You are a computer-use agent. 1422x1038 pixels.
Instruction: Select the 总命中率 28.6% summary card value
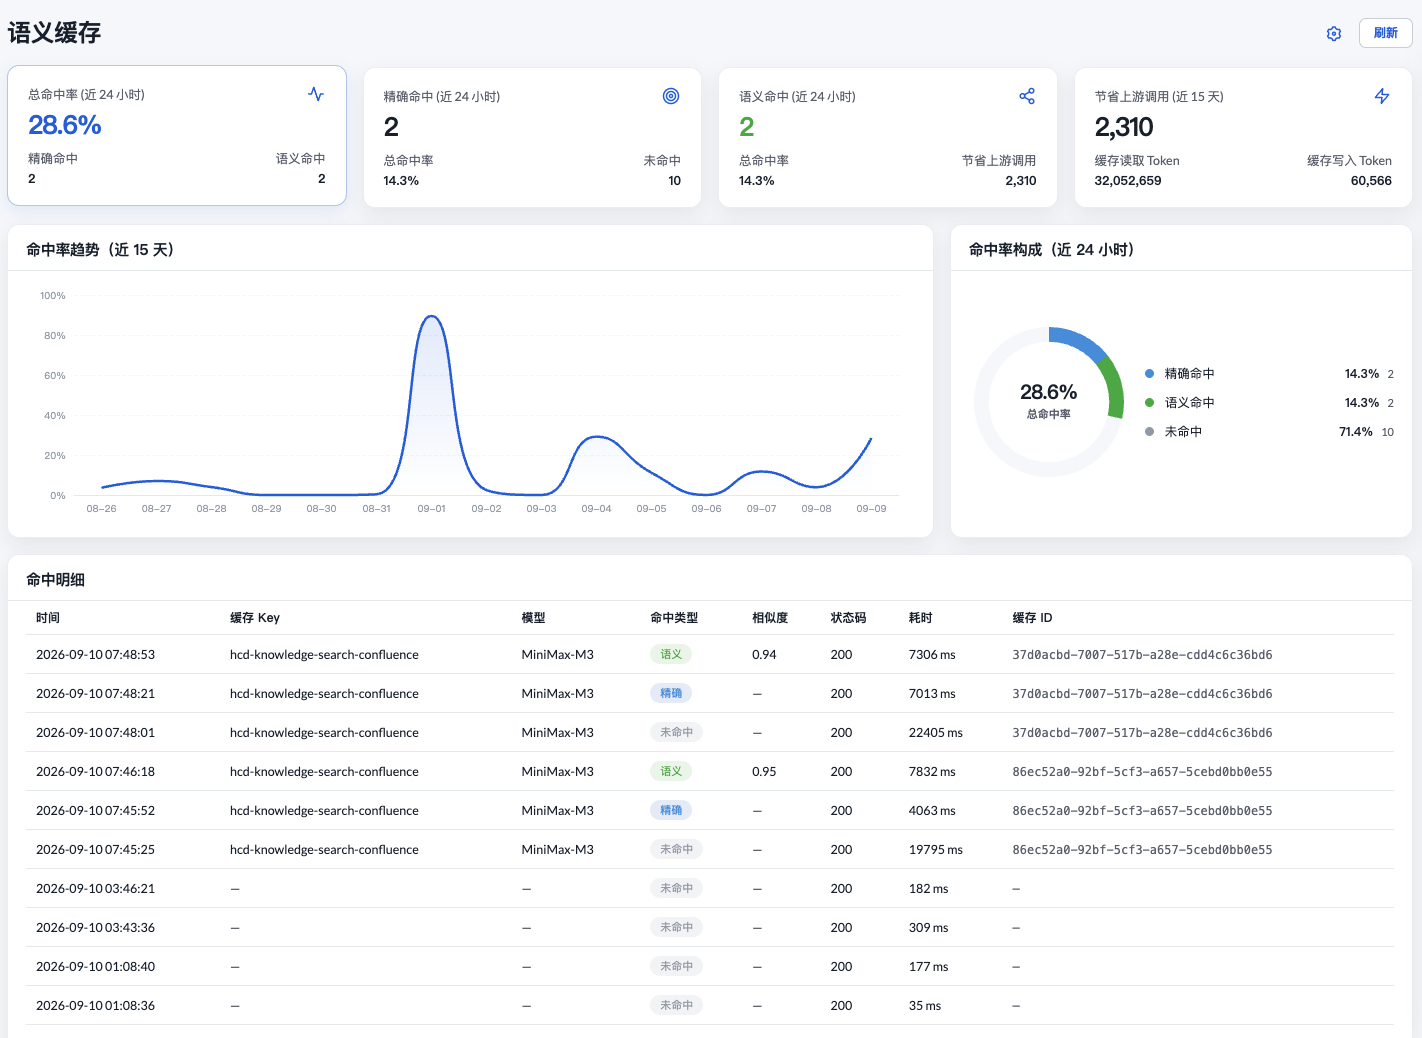tap(65, 125)
